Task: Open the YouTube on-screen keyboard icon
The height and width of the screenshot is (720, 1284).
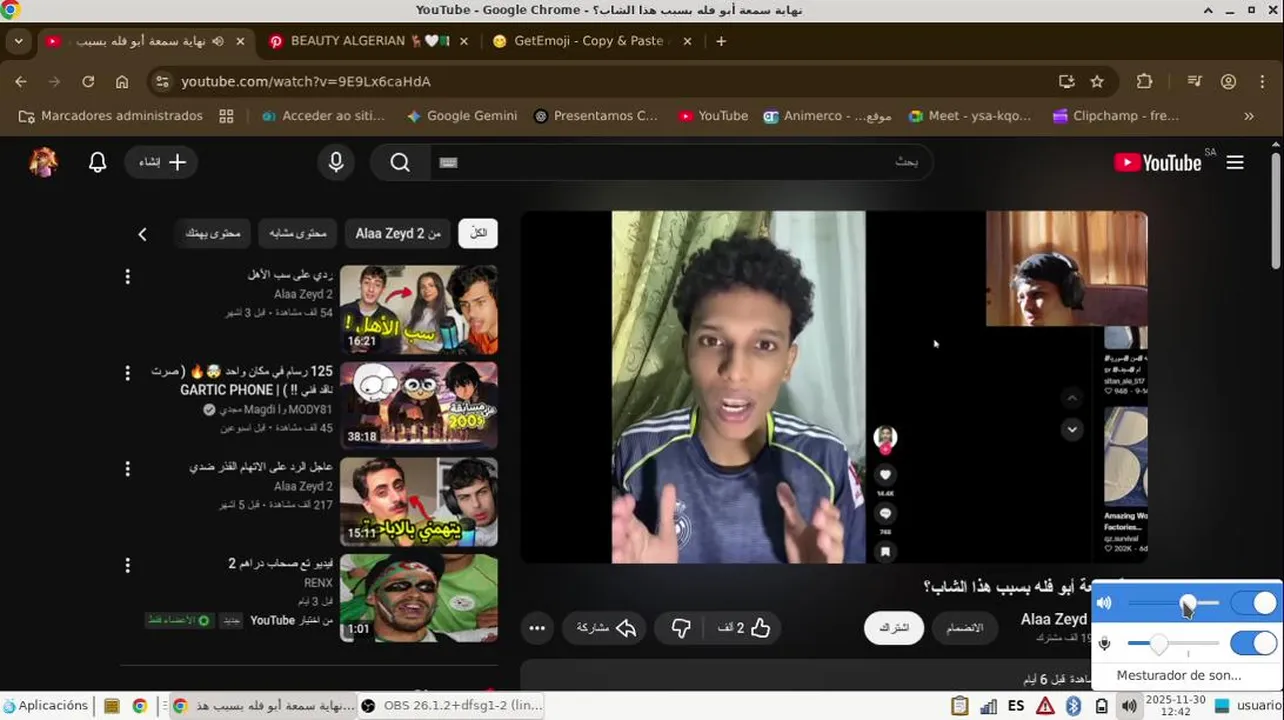Action: pyautogui.click(x=448, y=163)
